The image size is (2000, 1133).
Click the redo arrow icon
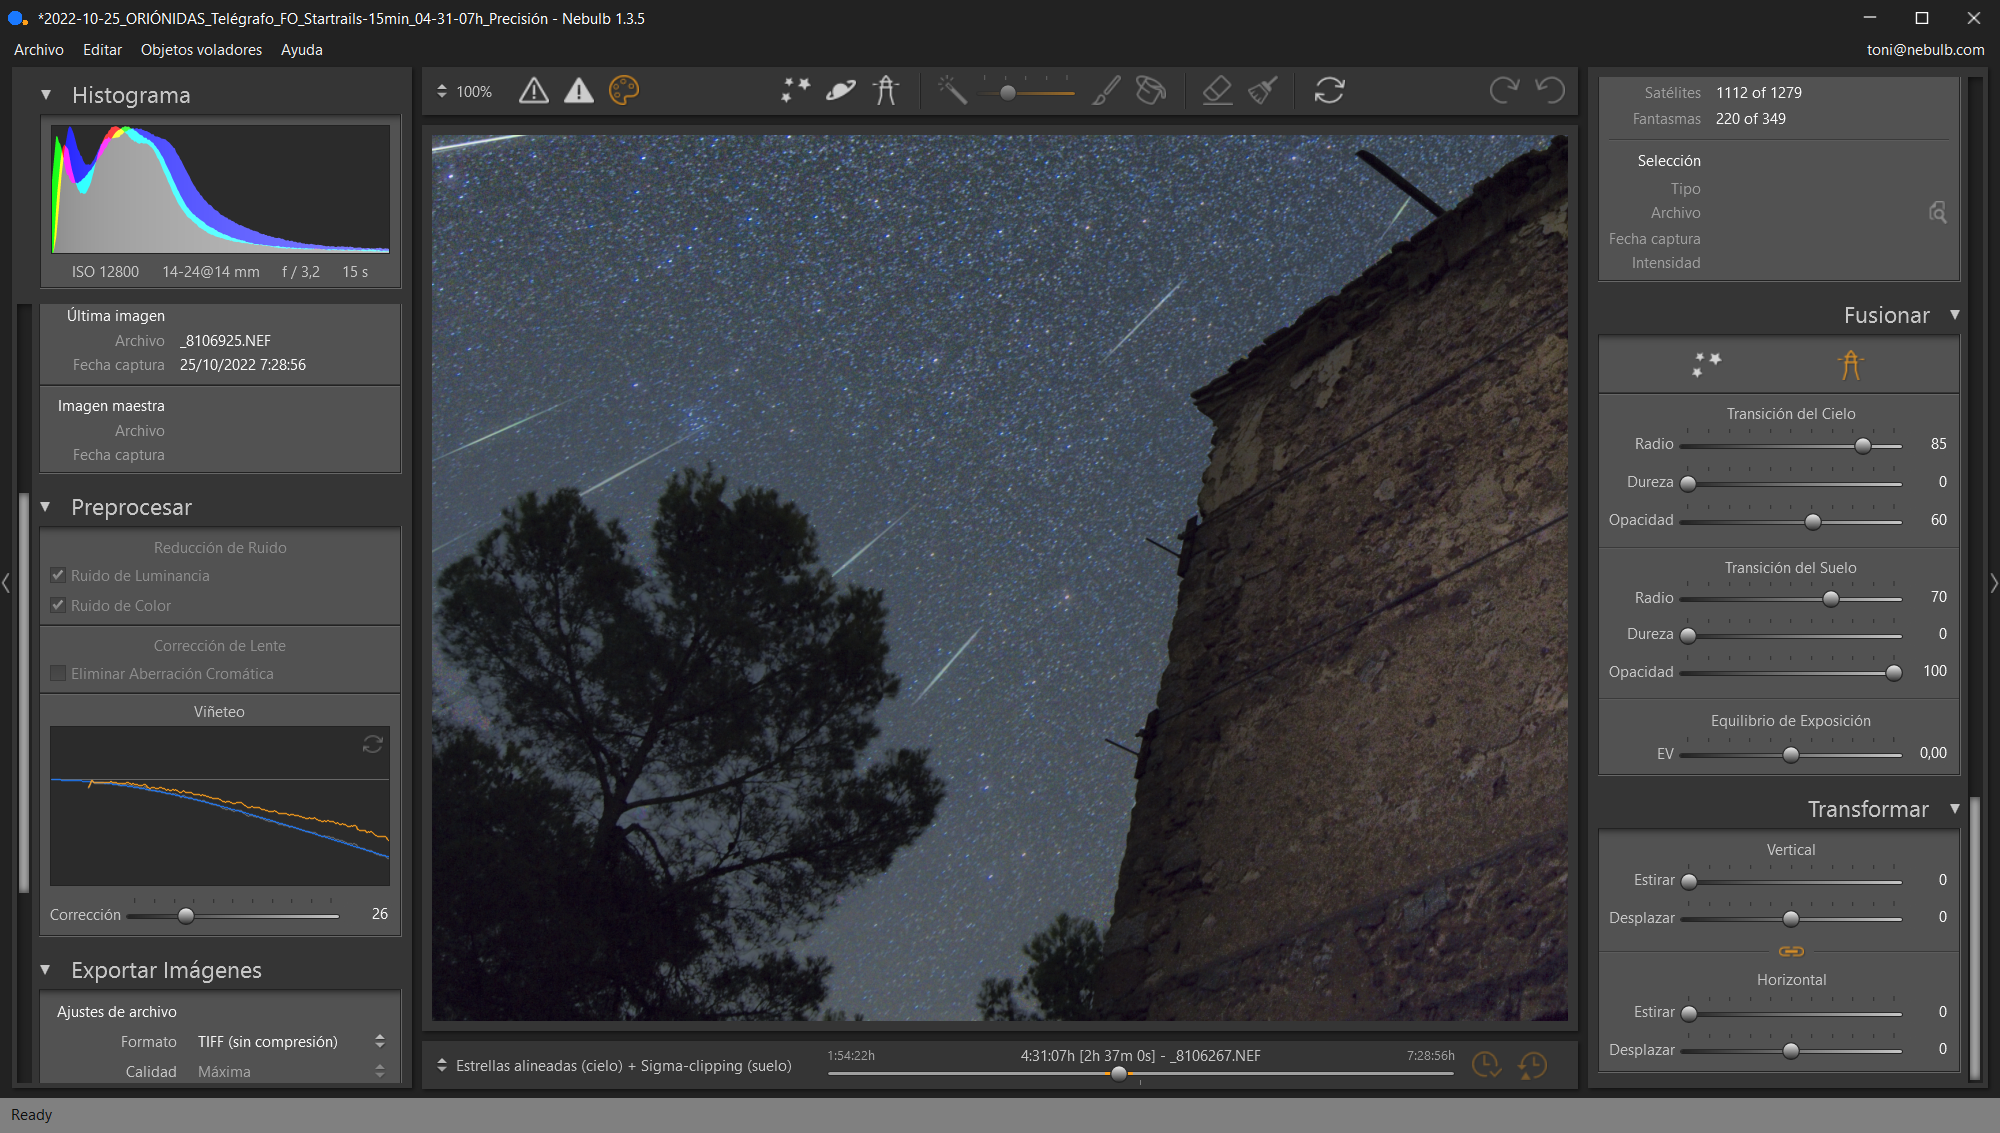[1504, 91]
